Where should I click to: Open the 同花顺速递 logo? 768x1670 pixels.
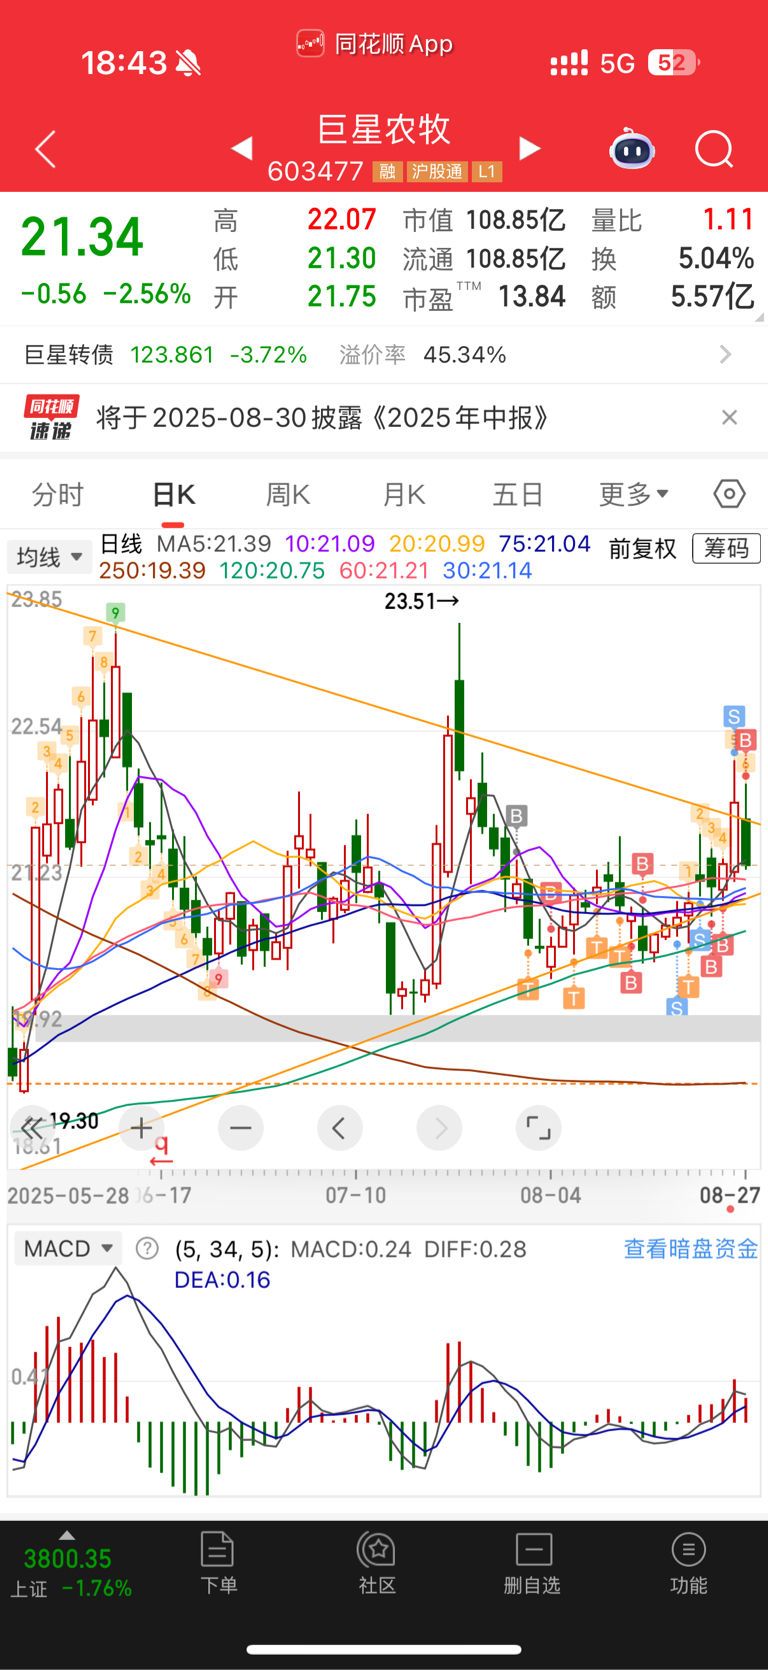coord(52,418)
